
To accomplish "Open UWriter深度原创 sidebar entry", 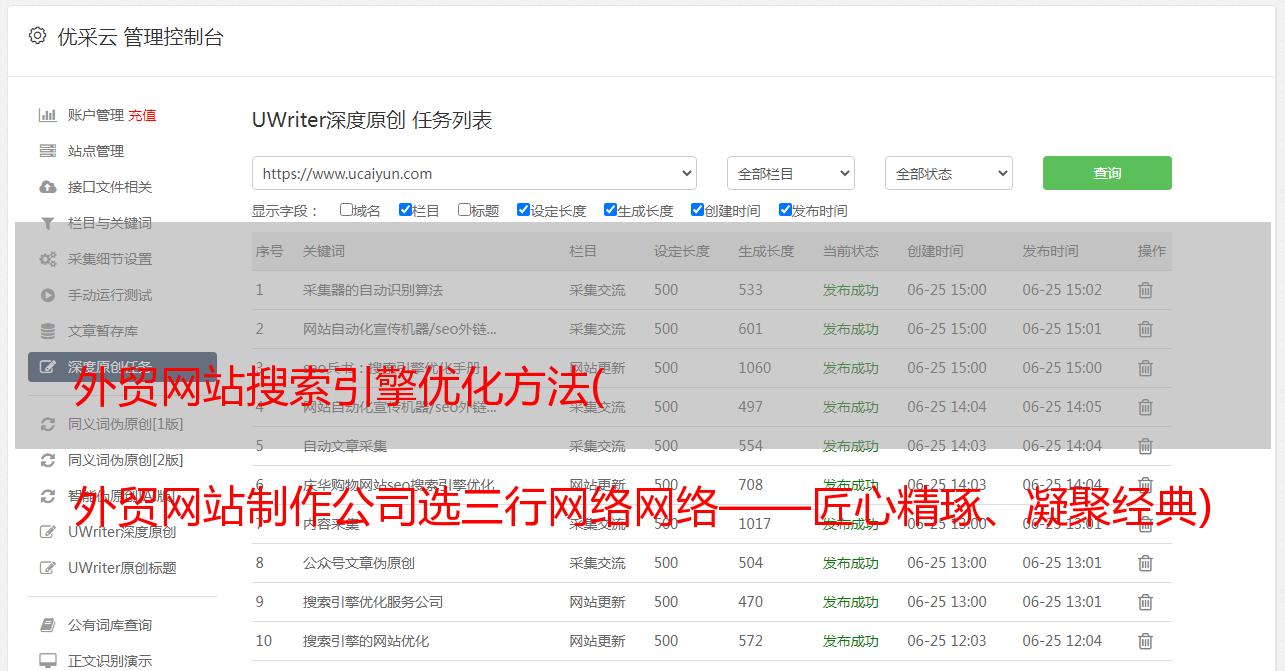I will click(x=122, y=532).
